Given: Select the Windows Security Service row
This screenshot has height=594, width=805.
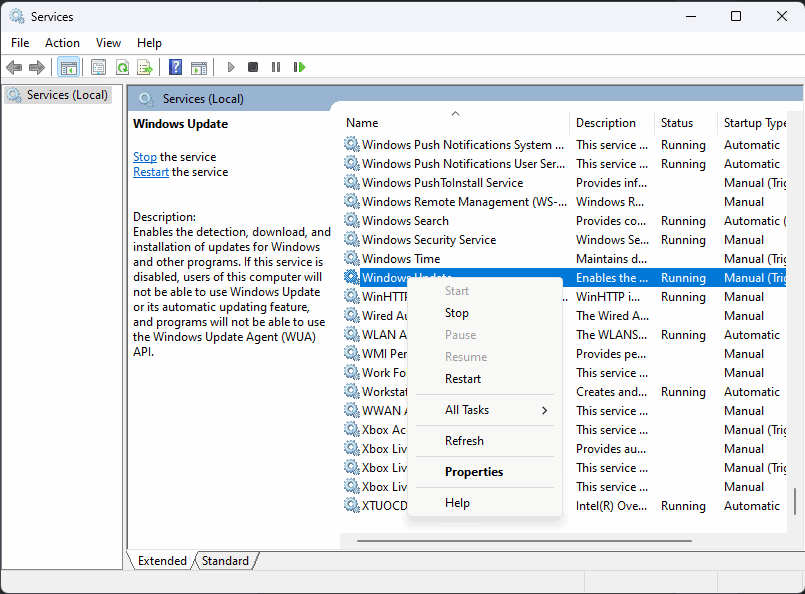Looking at the screenshot, I should (x=563, y=240).
